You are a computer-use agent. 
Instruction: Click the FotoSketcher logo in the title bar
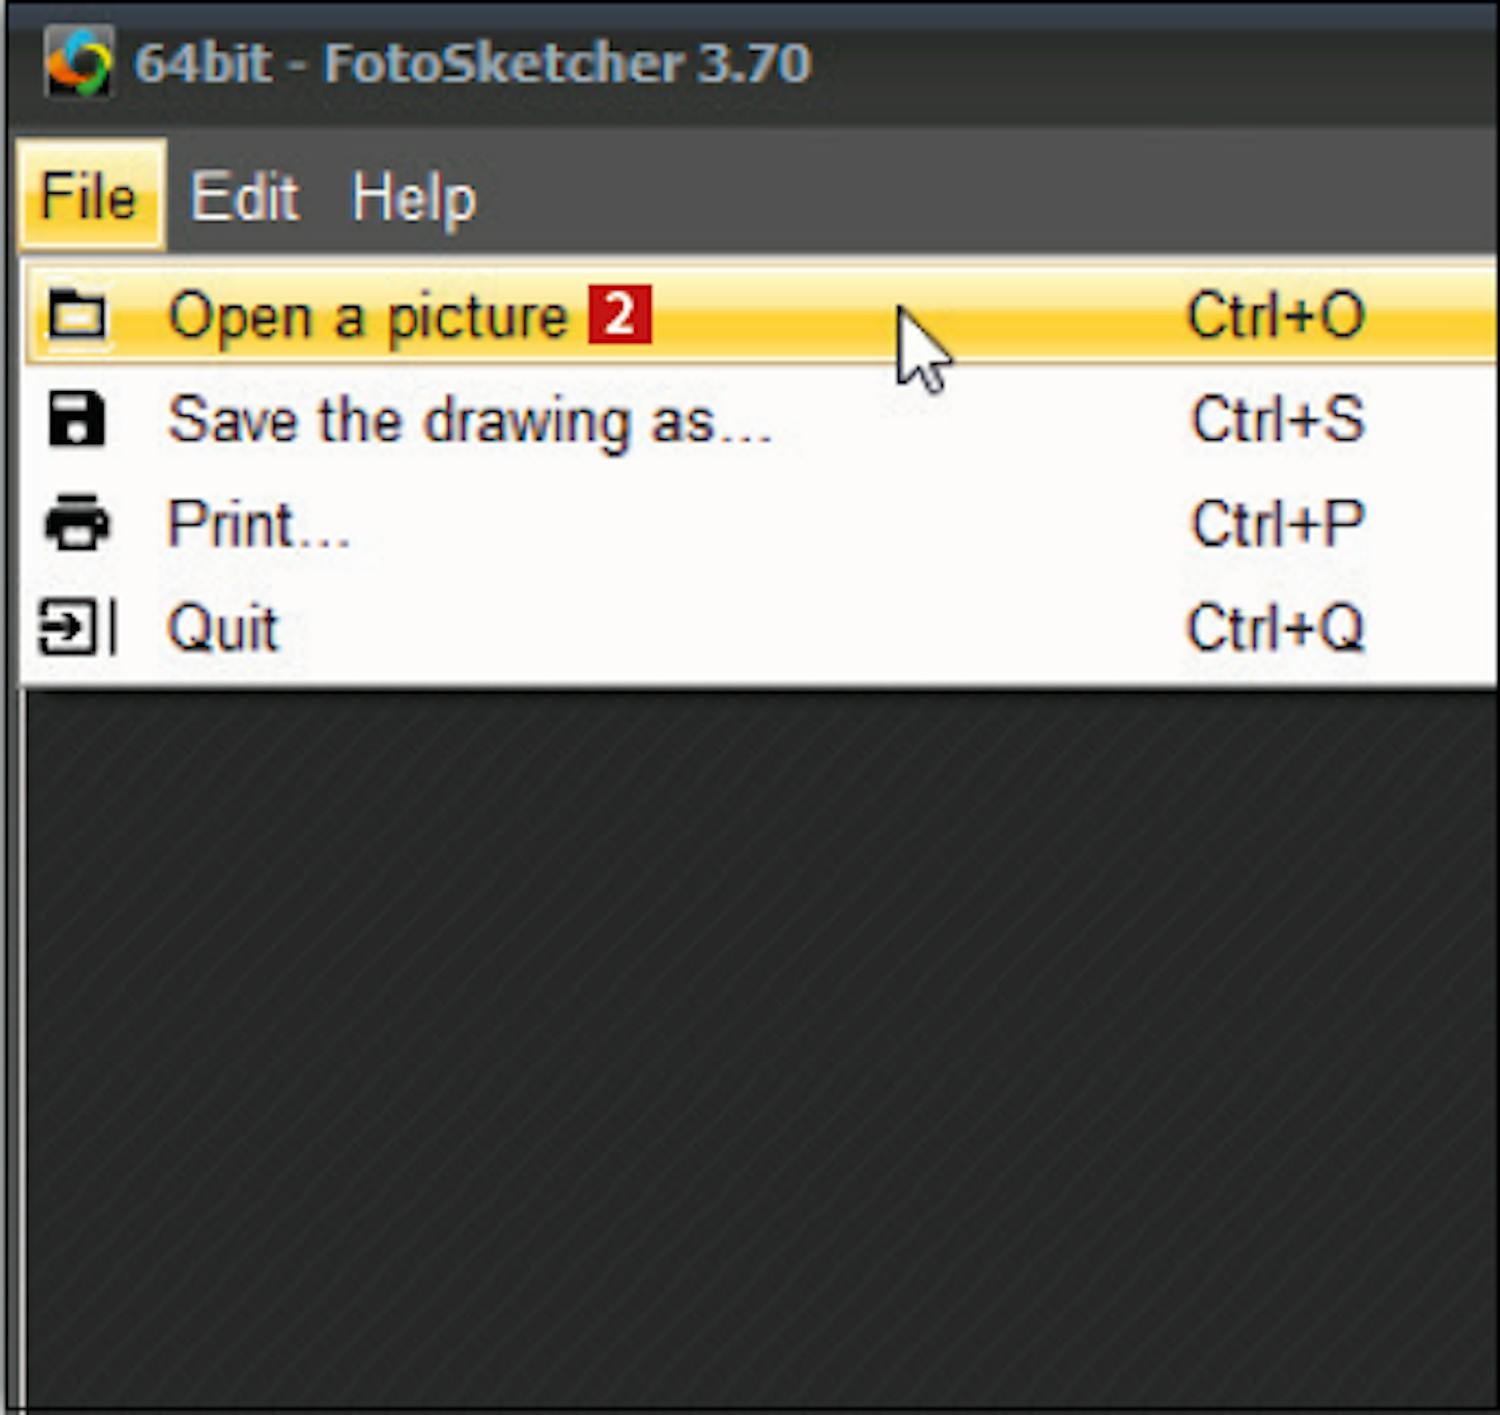click(78, 62)
